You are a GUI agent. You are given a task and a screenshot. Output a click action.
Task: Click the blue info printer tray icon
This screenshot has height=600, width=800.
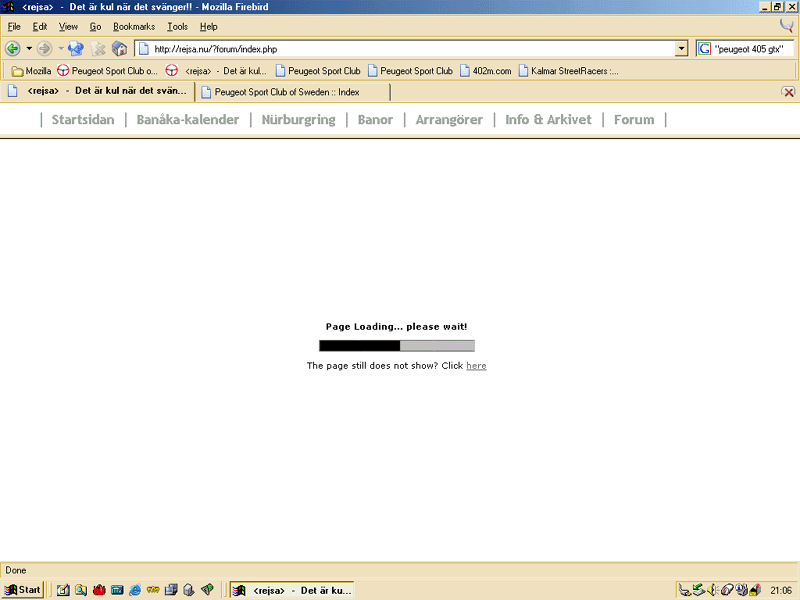coord(741,590)
